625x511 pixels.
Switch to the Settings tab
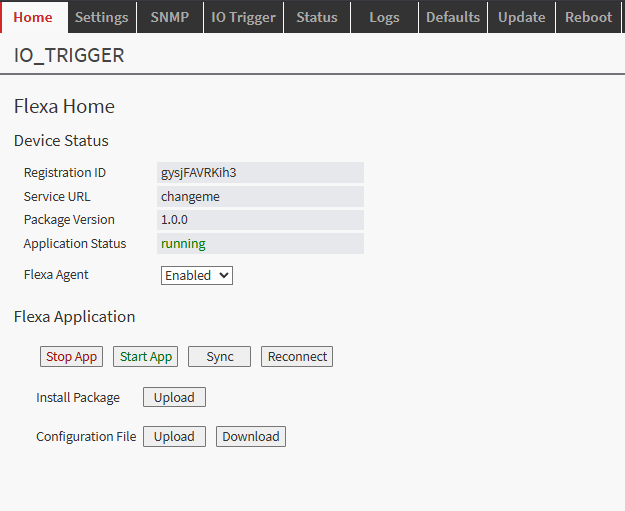click(x=101, y=17)
